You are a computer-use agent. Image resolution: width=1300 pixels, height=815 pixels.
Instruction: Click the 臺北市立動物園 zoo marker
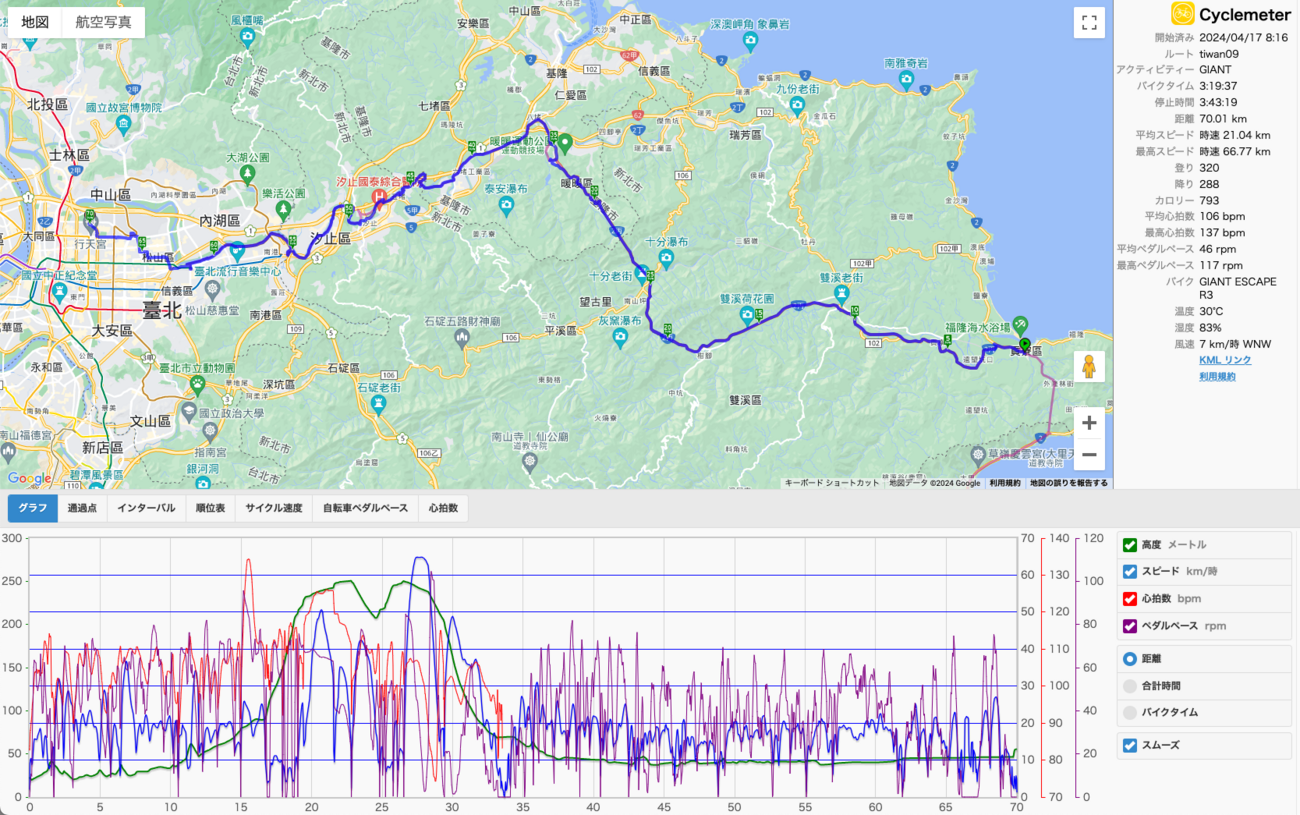point(198,382)
